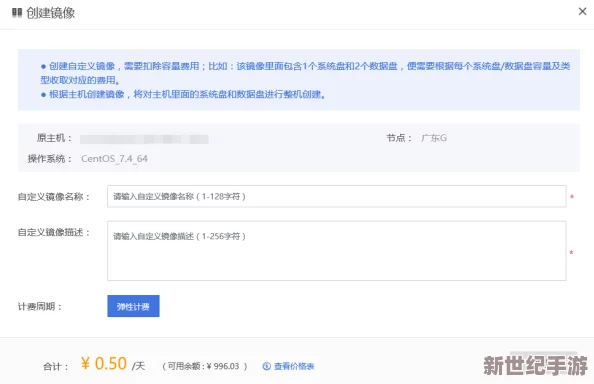Click the 可用余额 ¥ 996.03 balance text
The width and height of the screenshot is (594, 384).
click(205, 366)
